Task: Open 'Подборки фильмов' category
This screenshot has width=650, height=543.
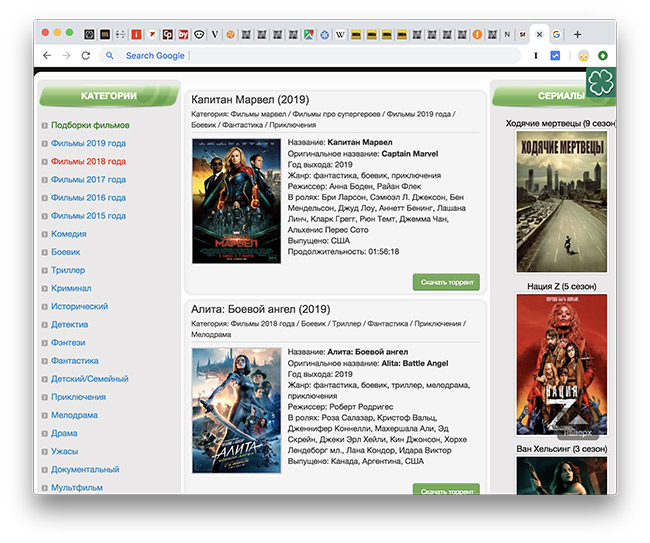Action: coord(90,125)
